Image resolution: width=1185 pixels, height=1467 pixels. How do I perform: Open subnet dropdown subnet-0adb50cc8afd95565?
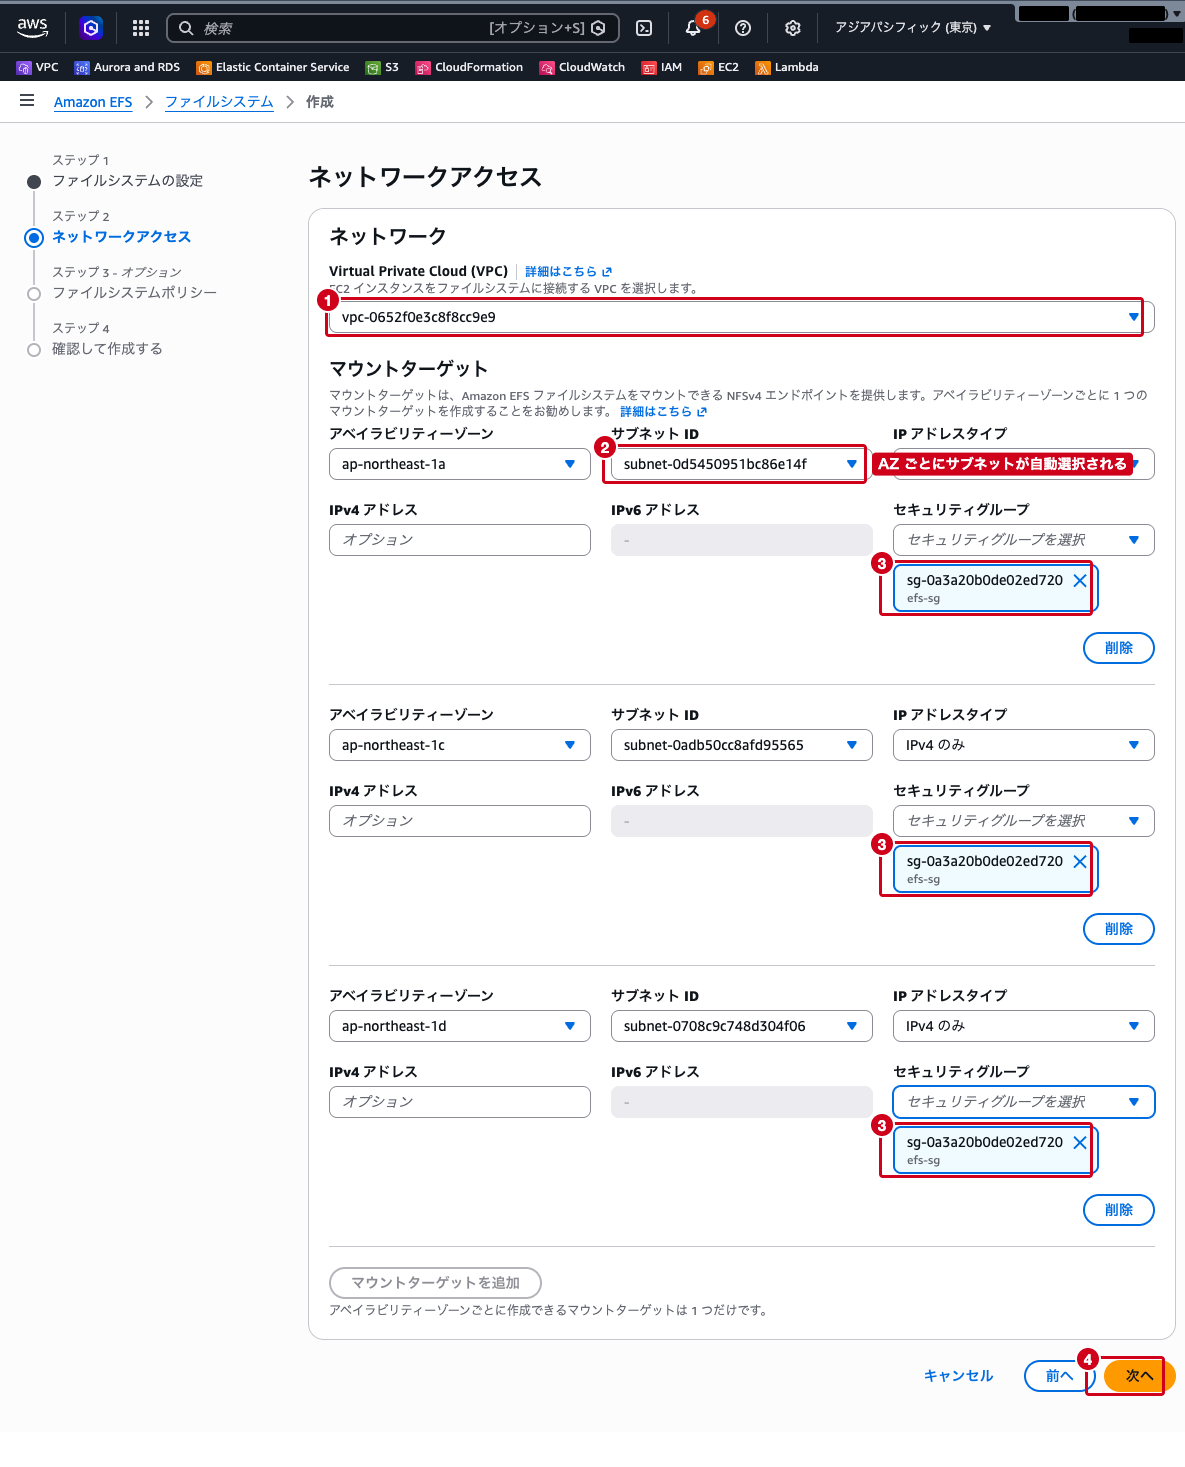tap(741, 745)
